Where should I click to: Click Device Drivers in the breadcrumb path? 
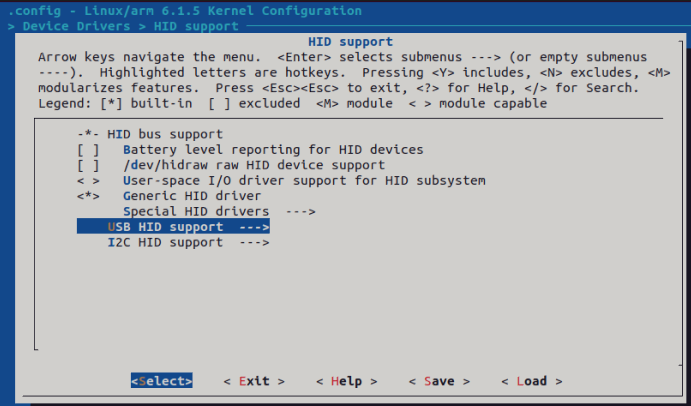(77, 26)
